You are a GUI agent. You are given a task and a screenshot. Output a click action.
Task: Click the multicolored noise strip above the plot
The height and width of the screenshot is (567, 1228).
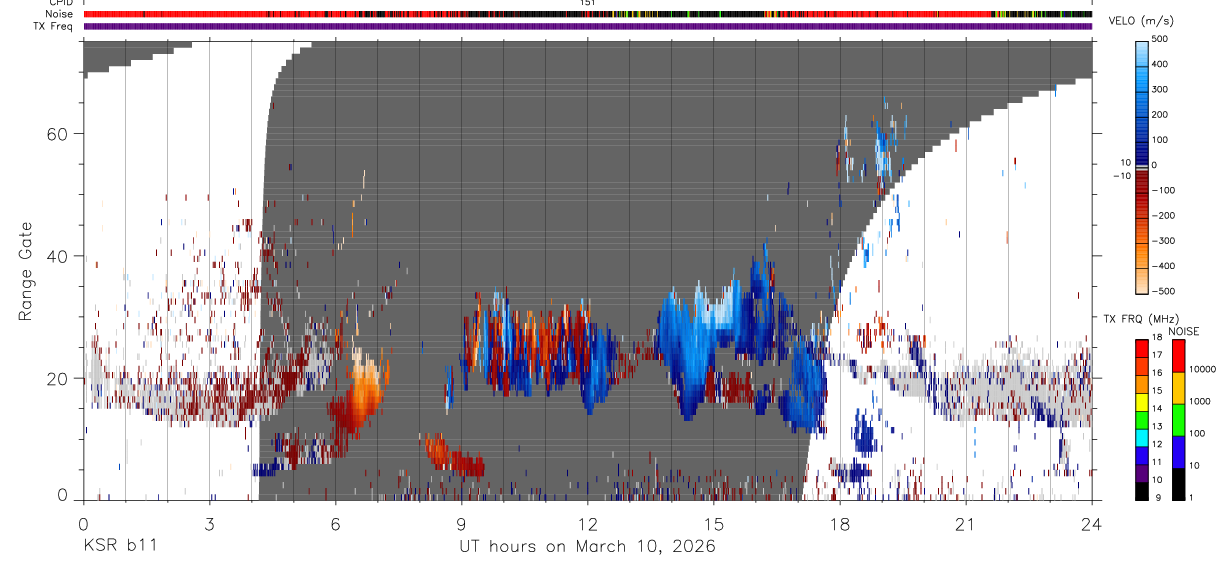click(587, 14)
